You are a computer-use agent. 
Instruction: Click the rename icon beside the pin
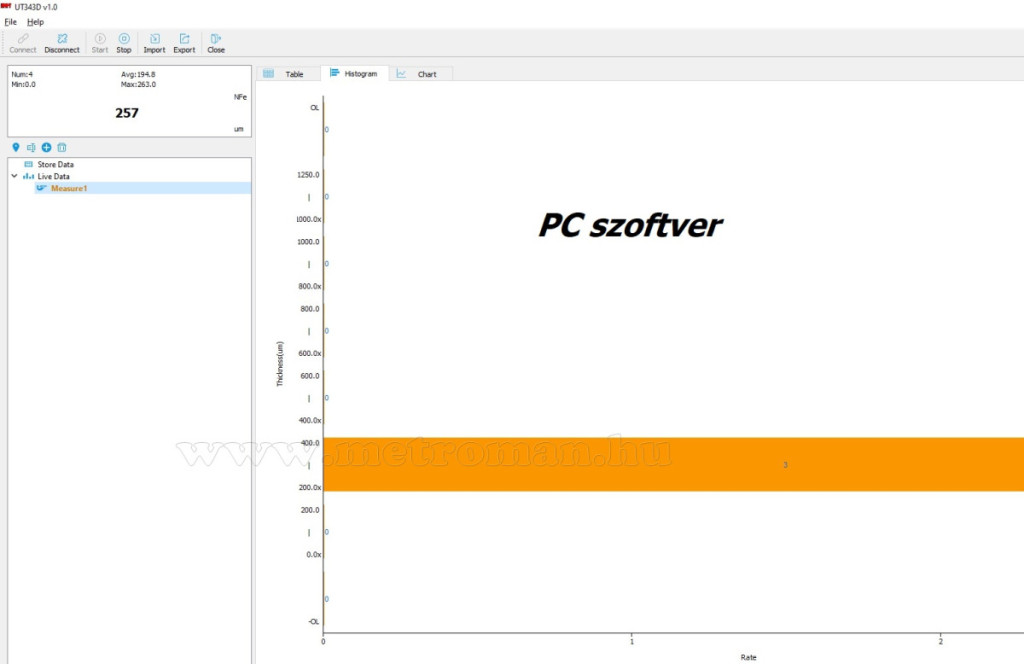[31, 147]
